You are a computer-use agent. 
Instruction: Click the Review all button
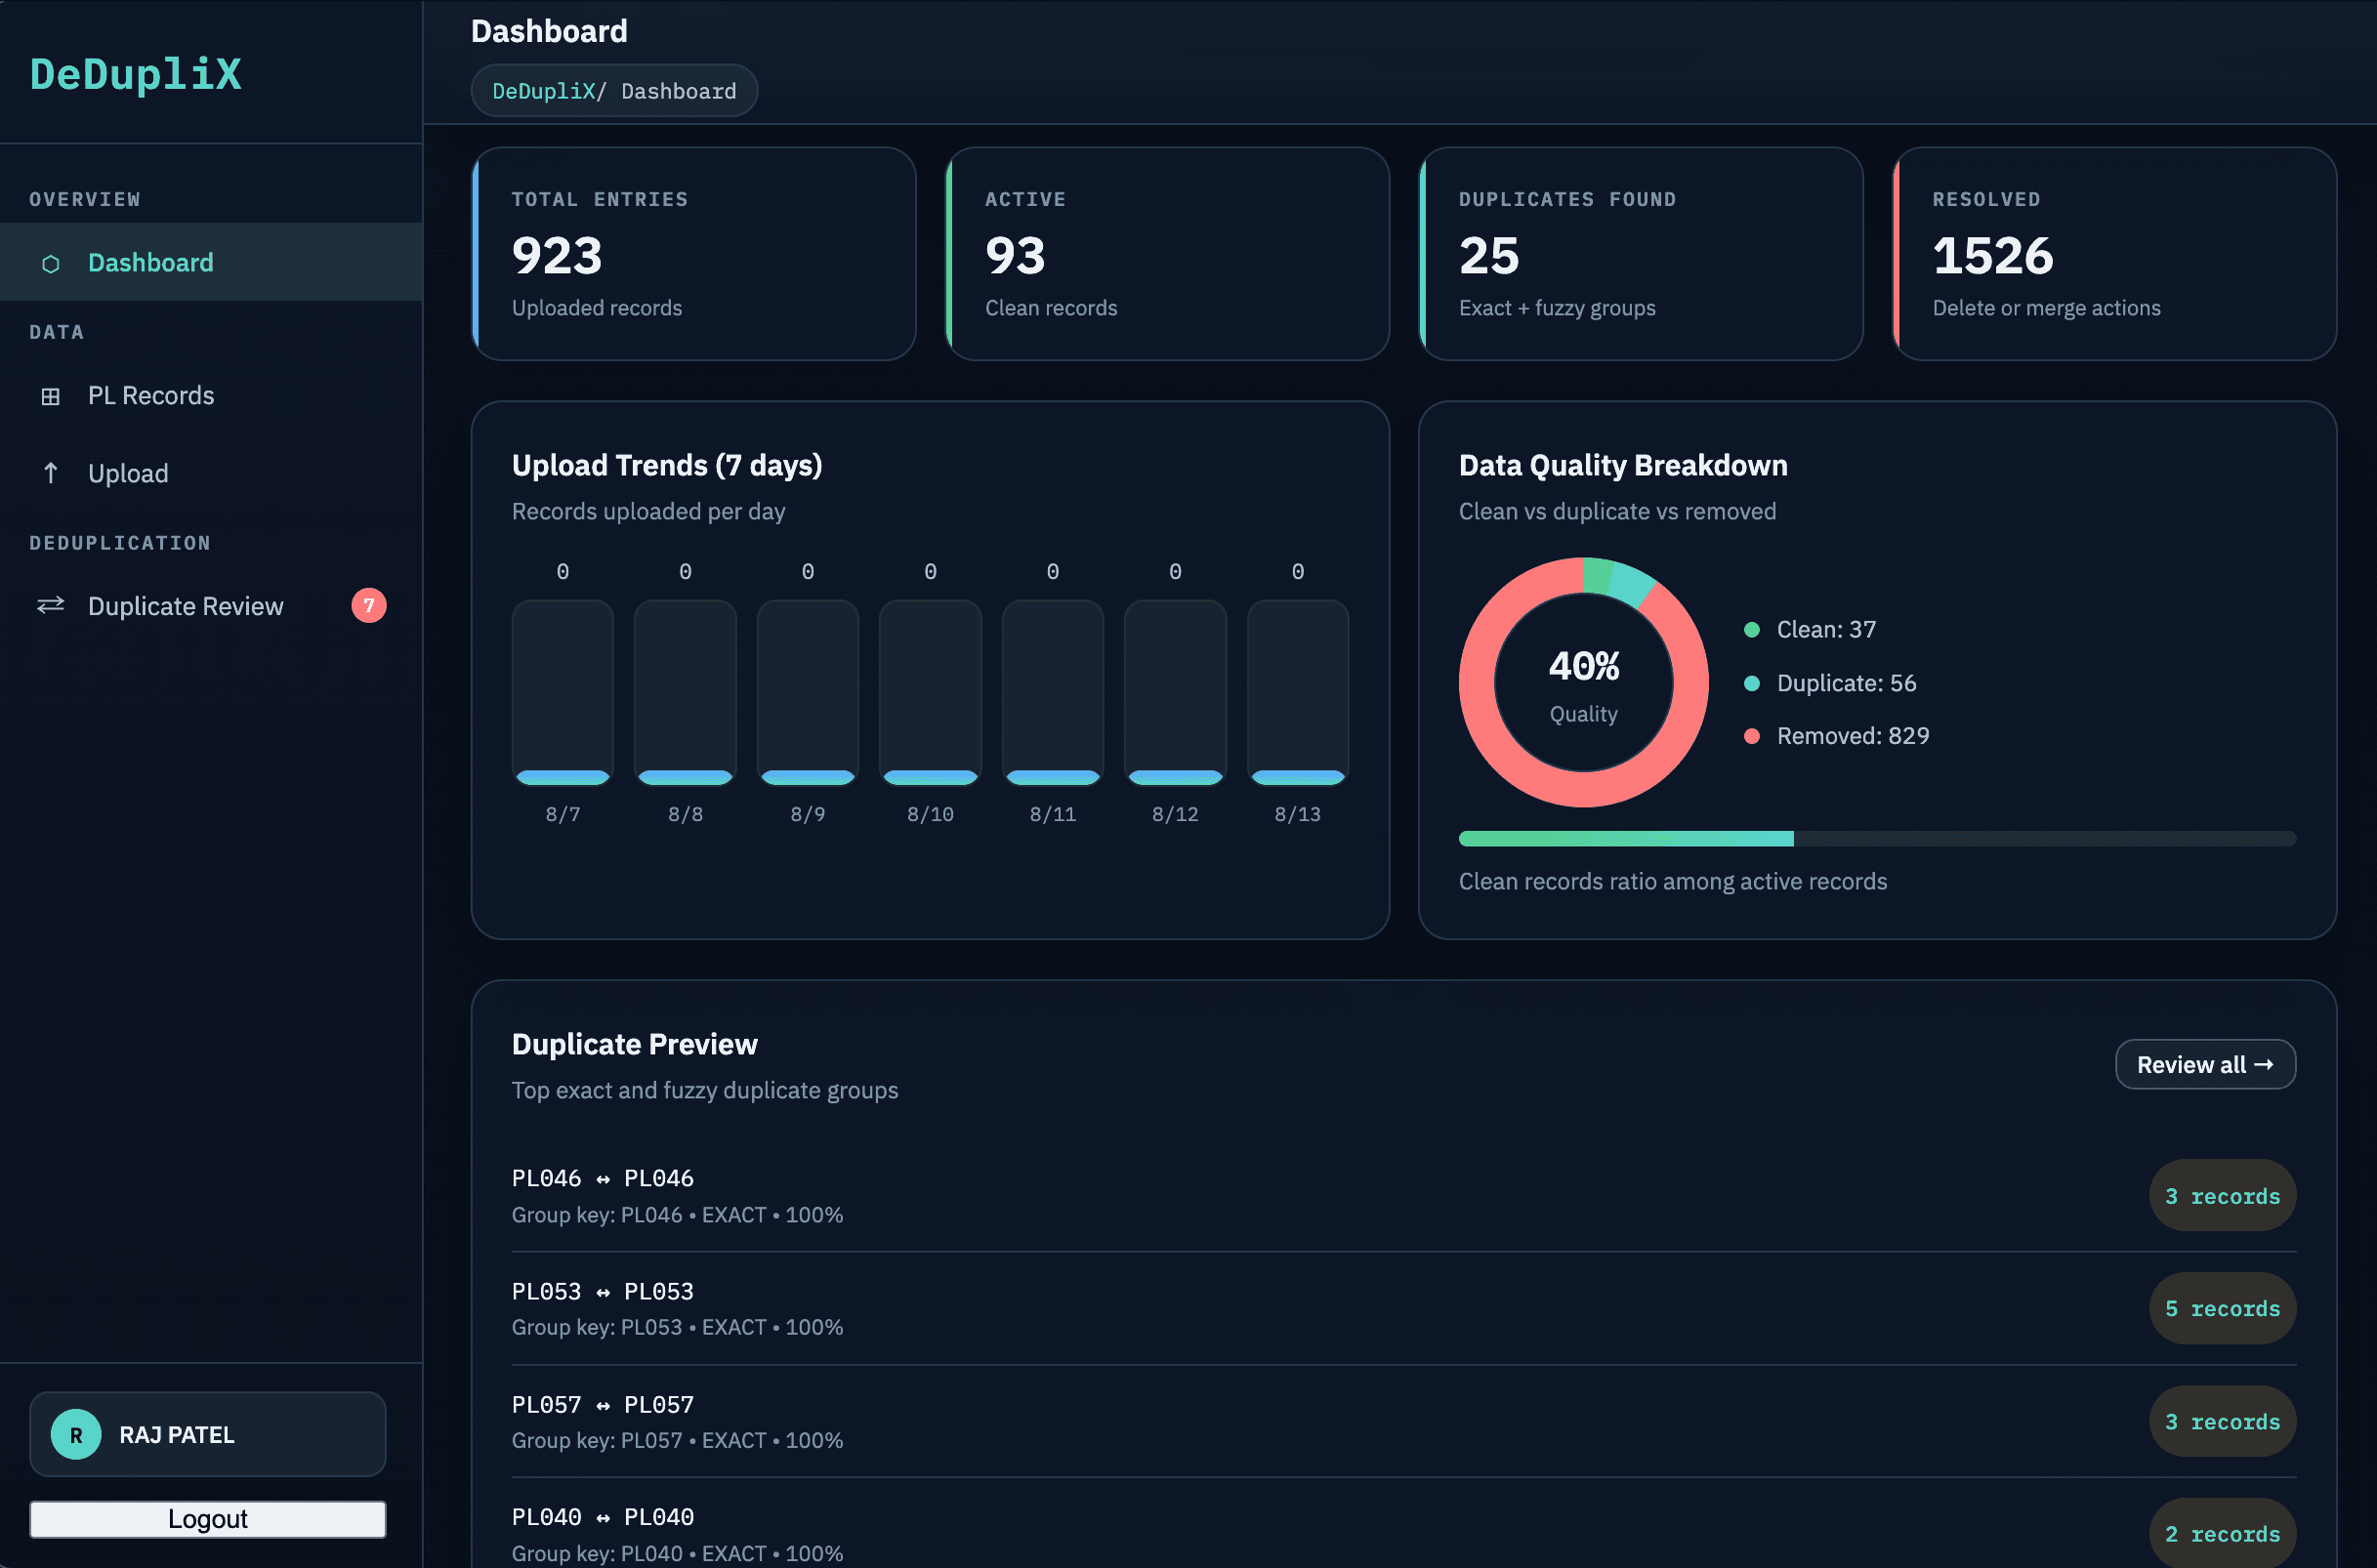pos(2205,1065)
